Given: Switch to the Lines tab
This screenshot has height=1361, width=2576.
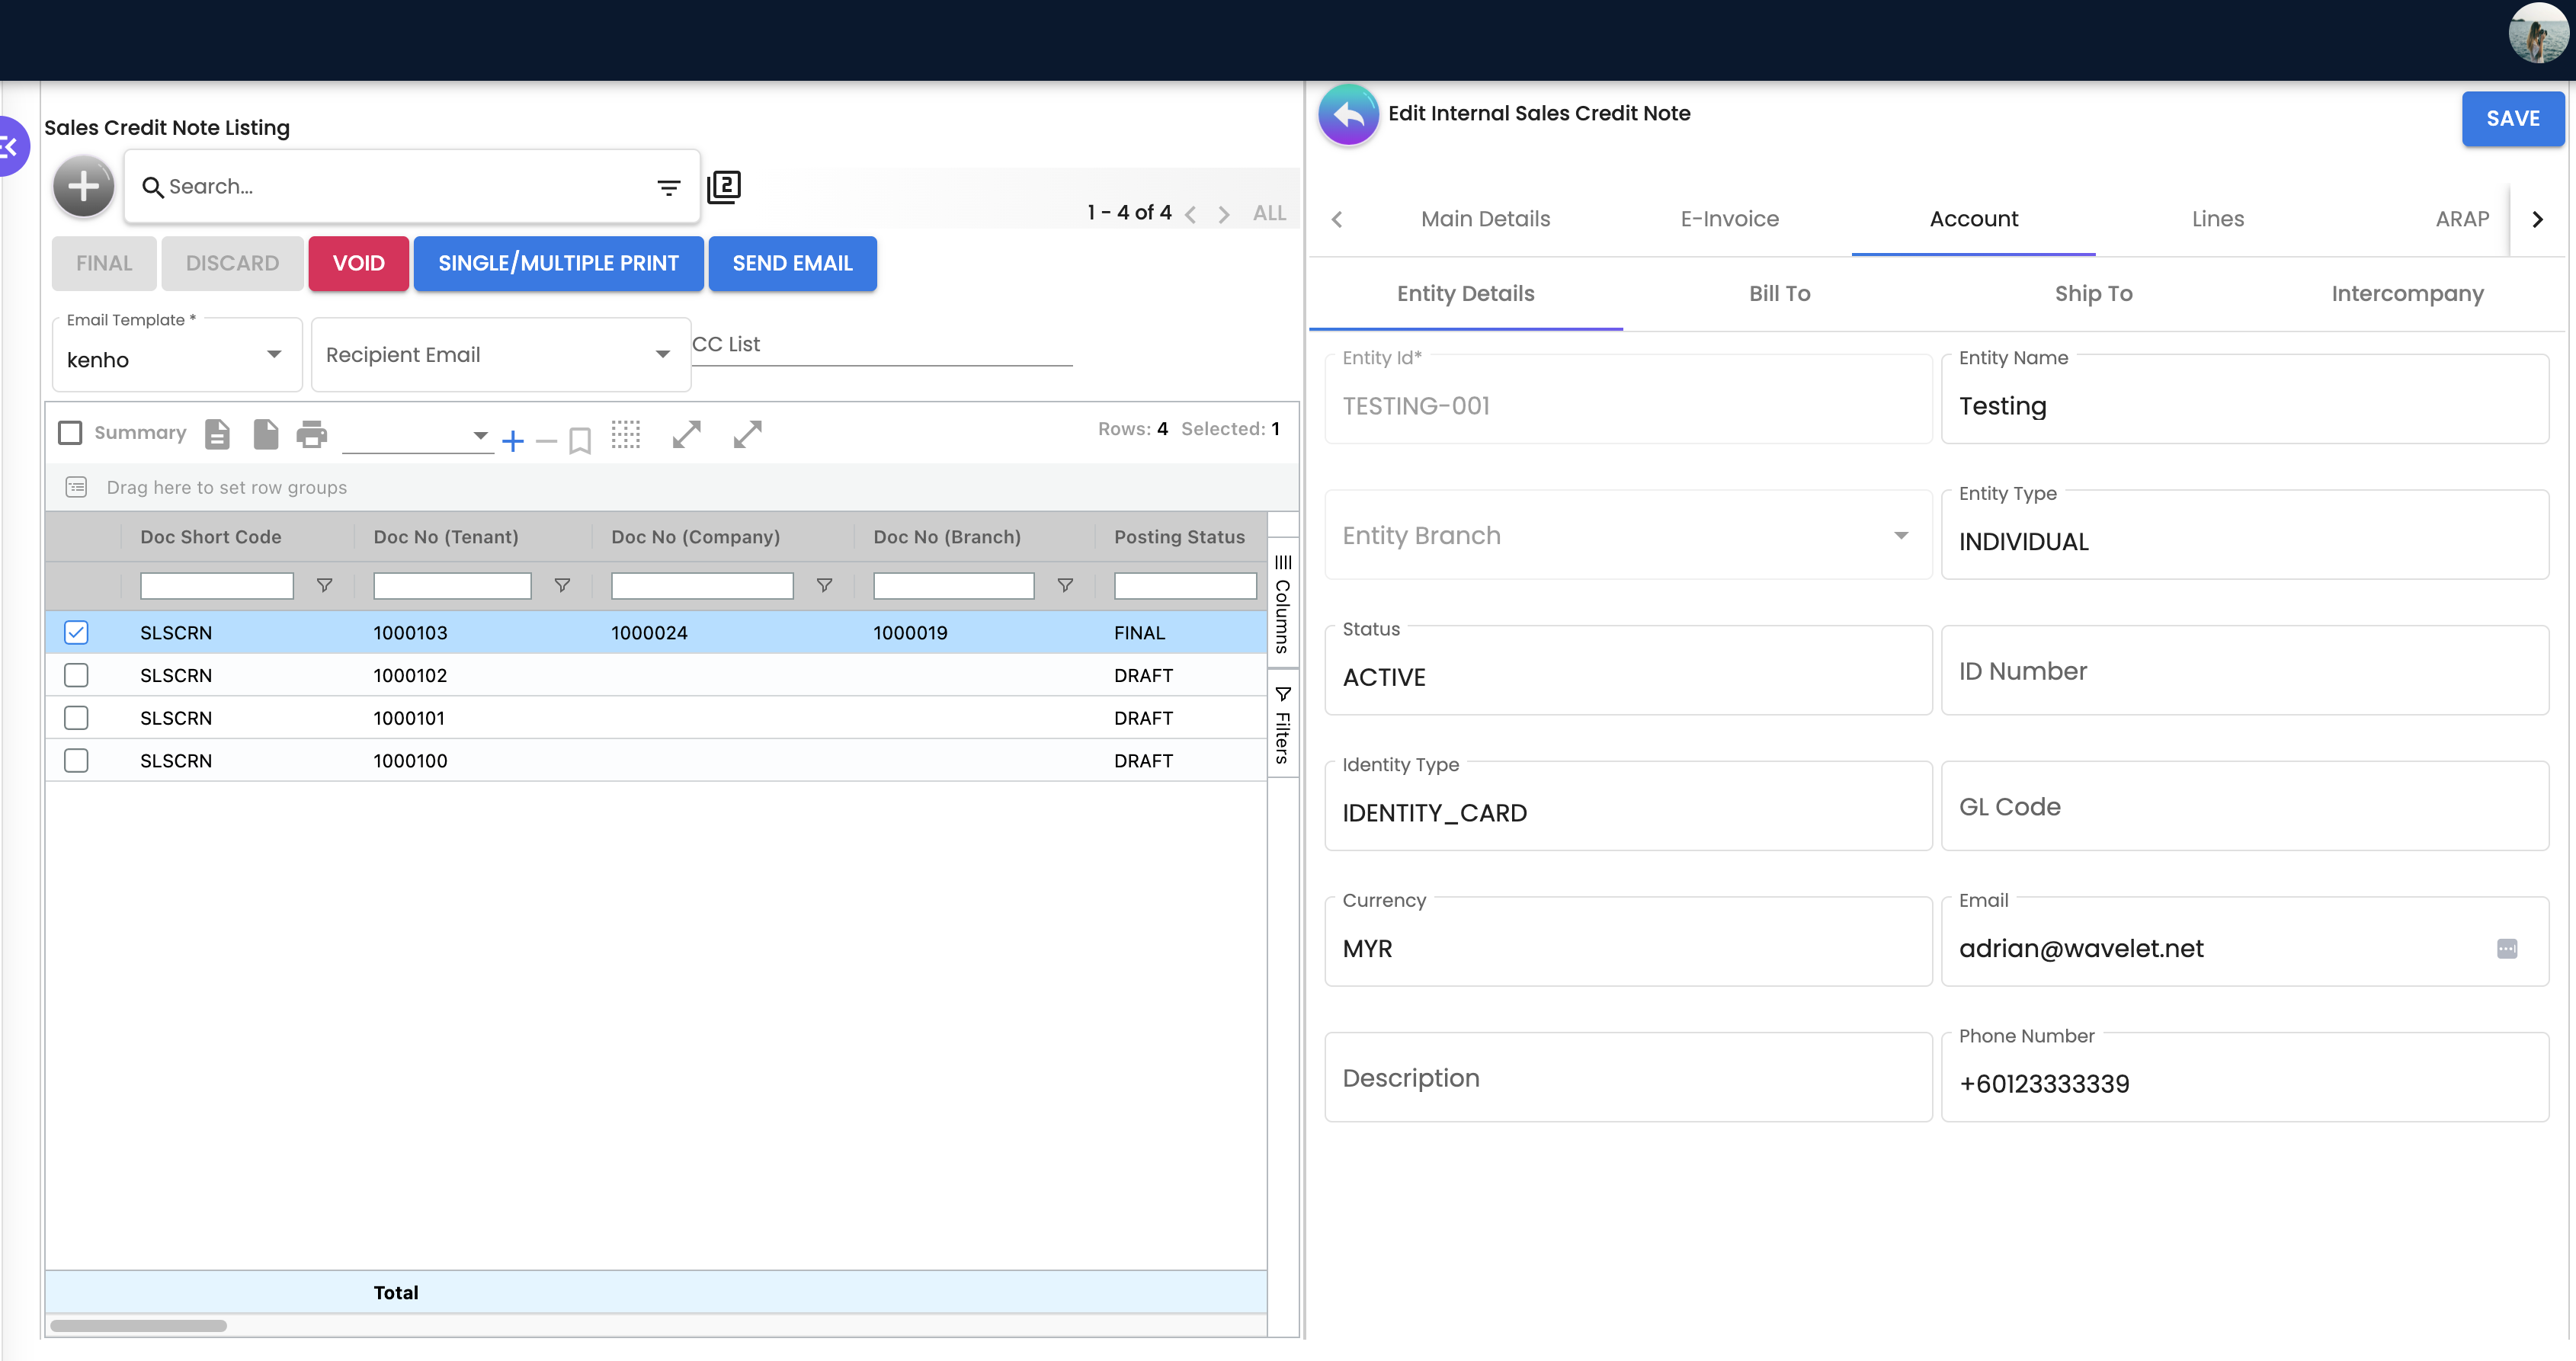Looking at the screenshot, I should (x=2217, y=219).
